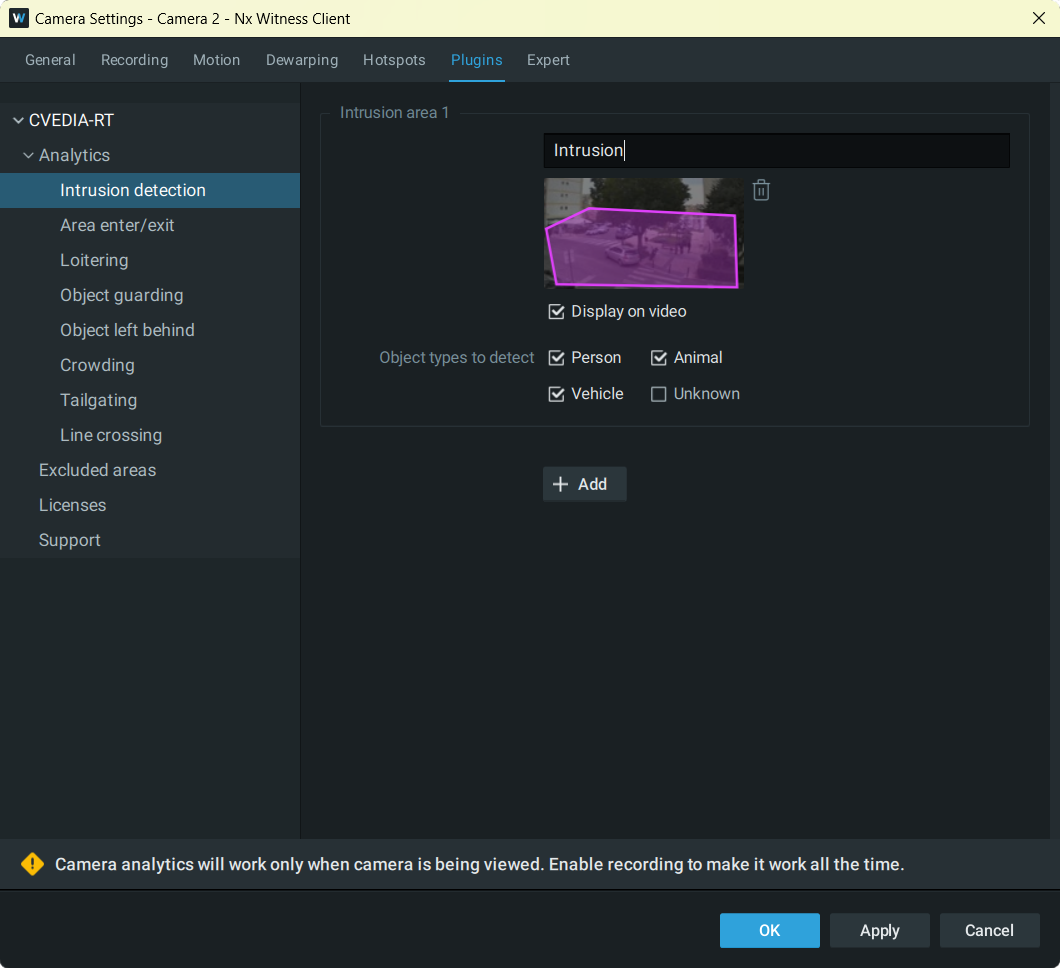Click the intrusion area name field
This screenshot has width=1060, height=968.
pos(776,150)
